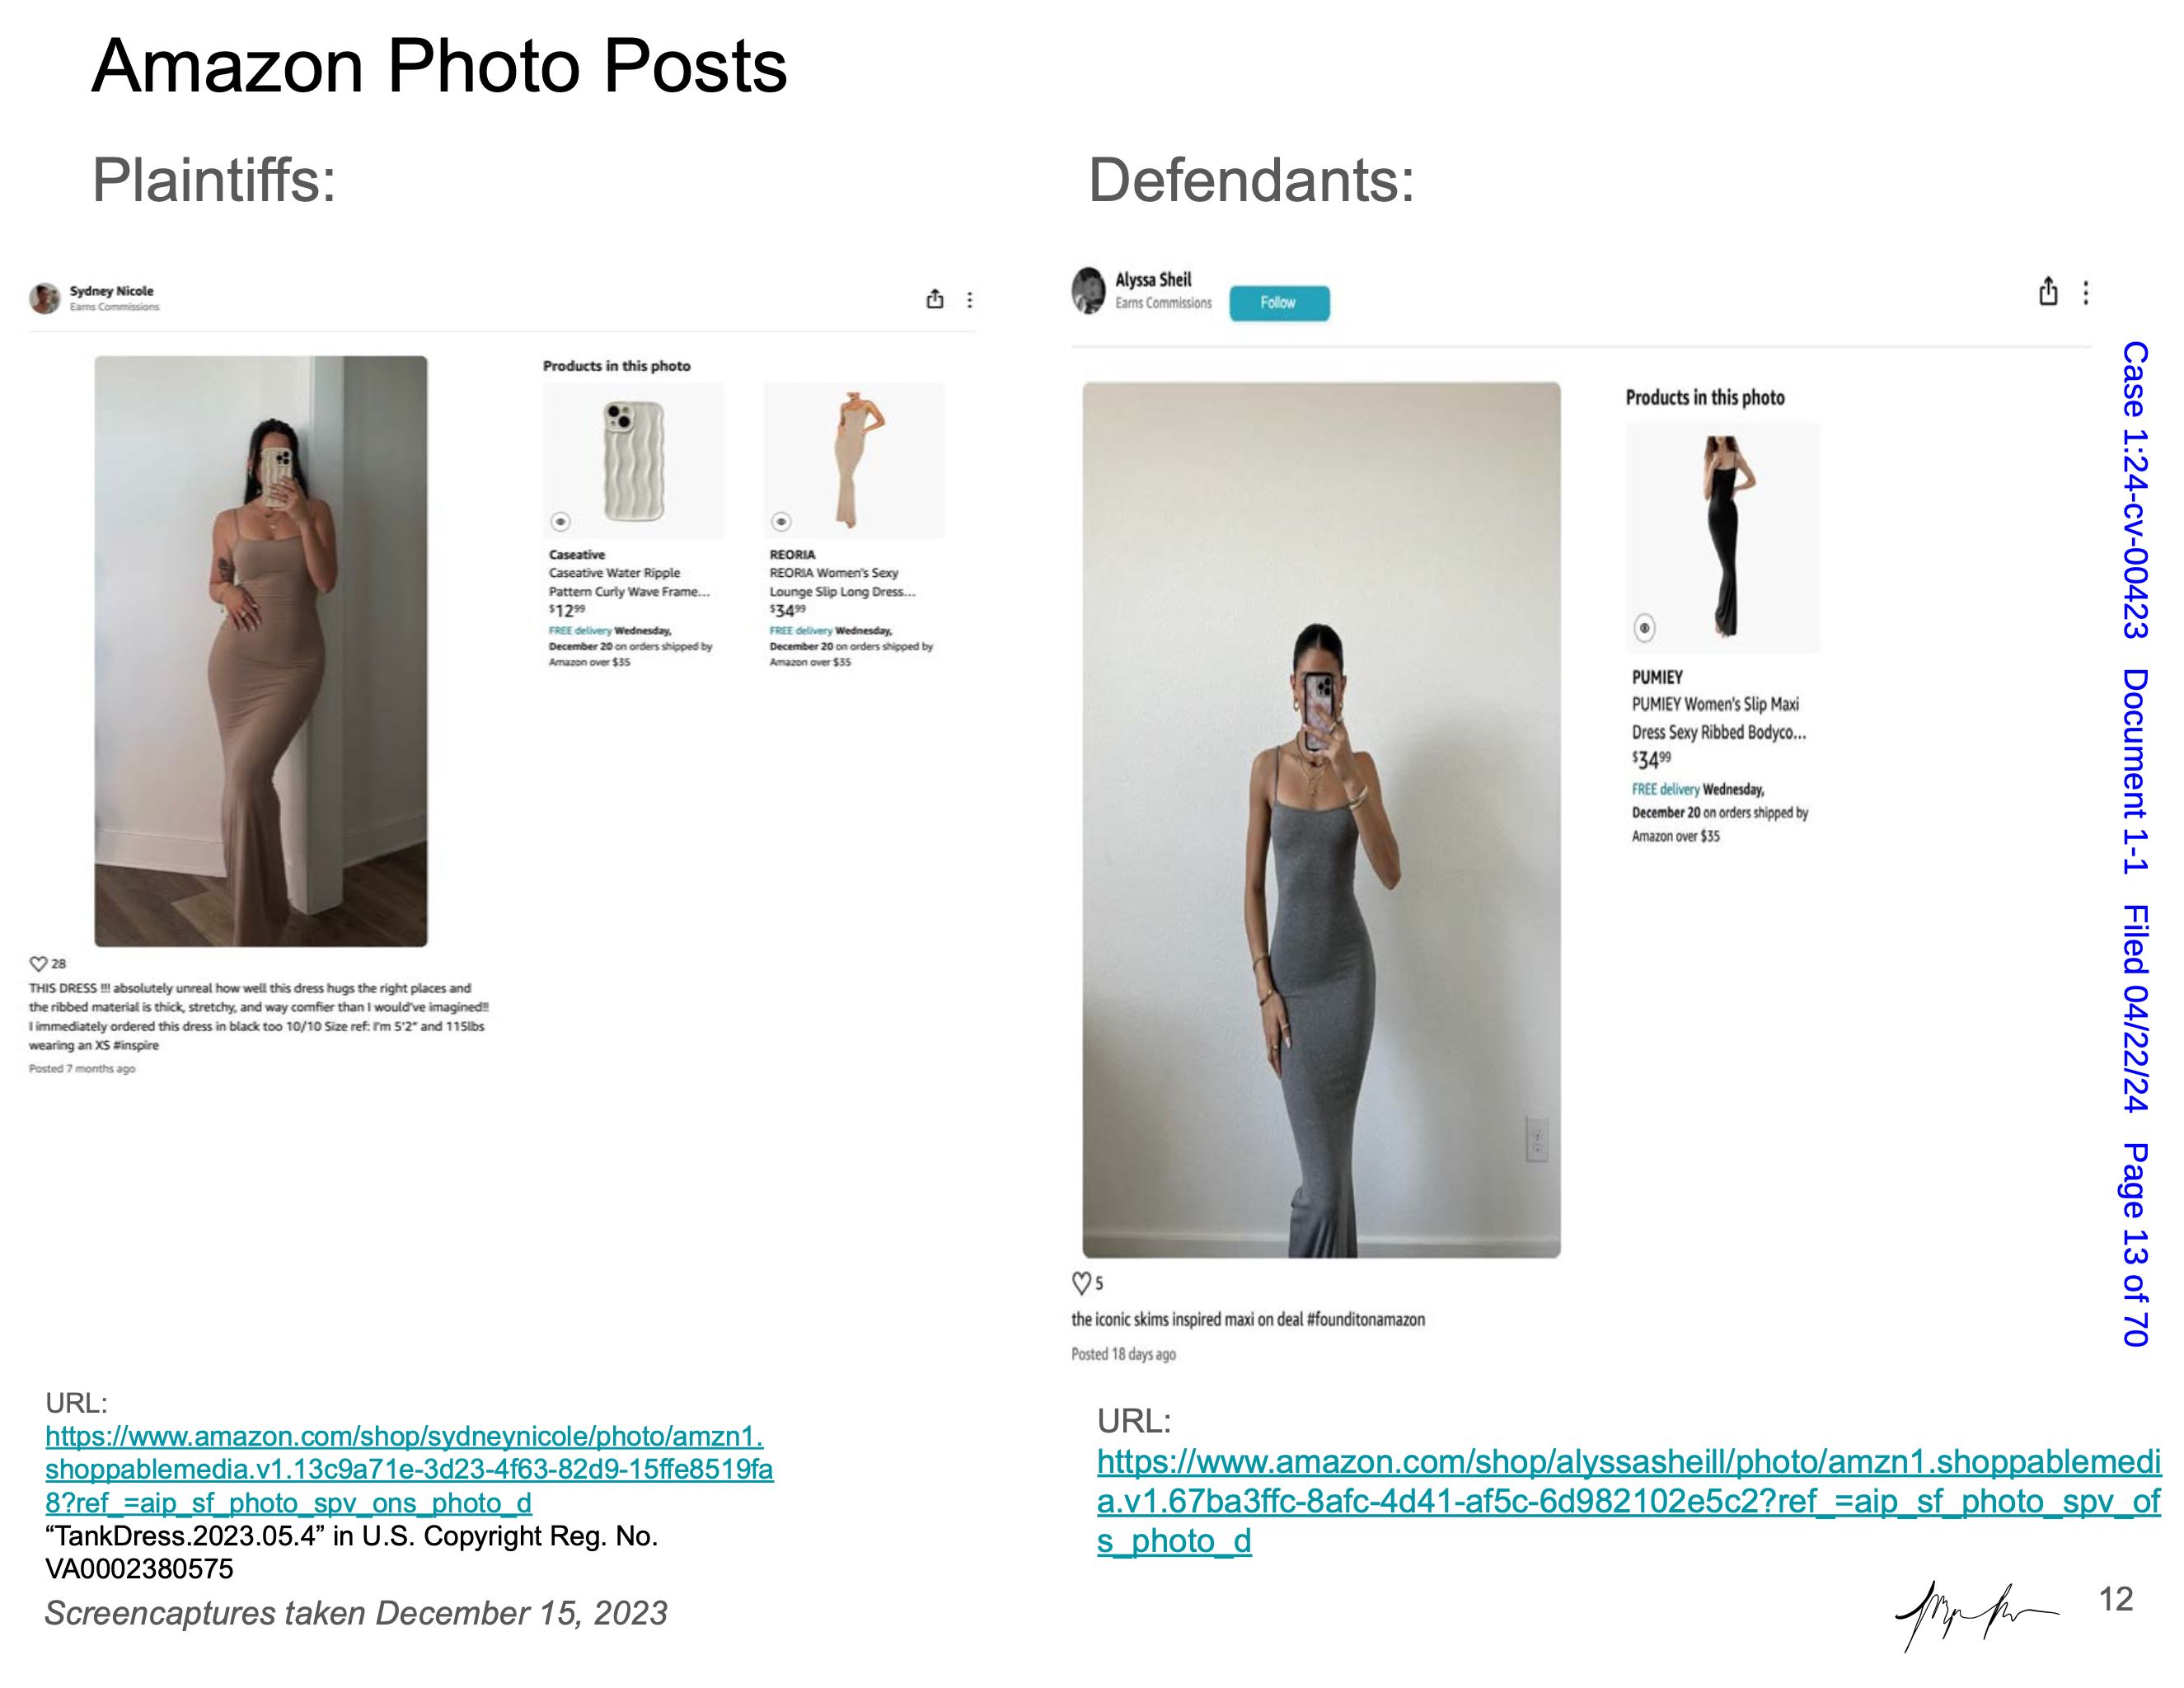Click Sydney Nicole's tan dress mirror selfie photo
The image size is (2184, 1688).
click(x=261, y=651)
